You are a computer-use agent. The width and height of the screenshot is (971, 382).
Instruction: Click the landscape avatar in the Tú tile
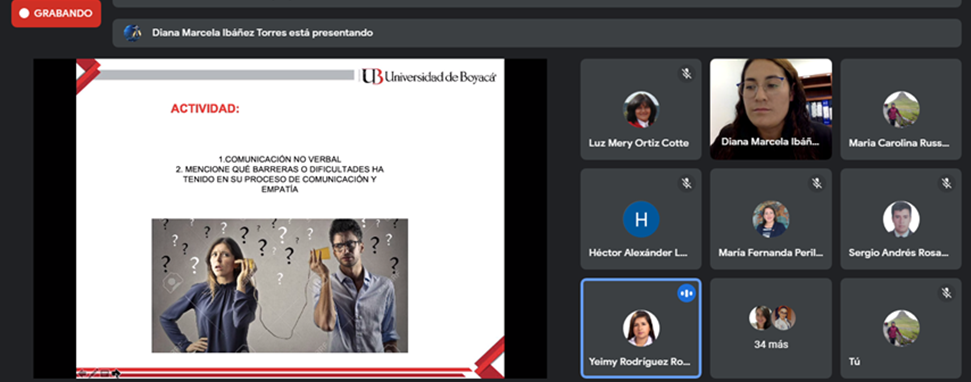coord(901,328)
